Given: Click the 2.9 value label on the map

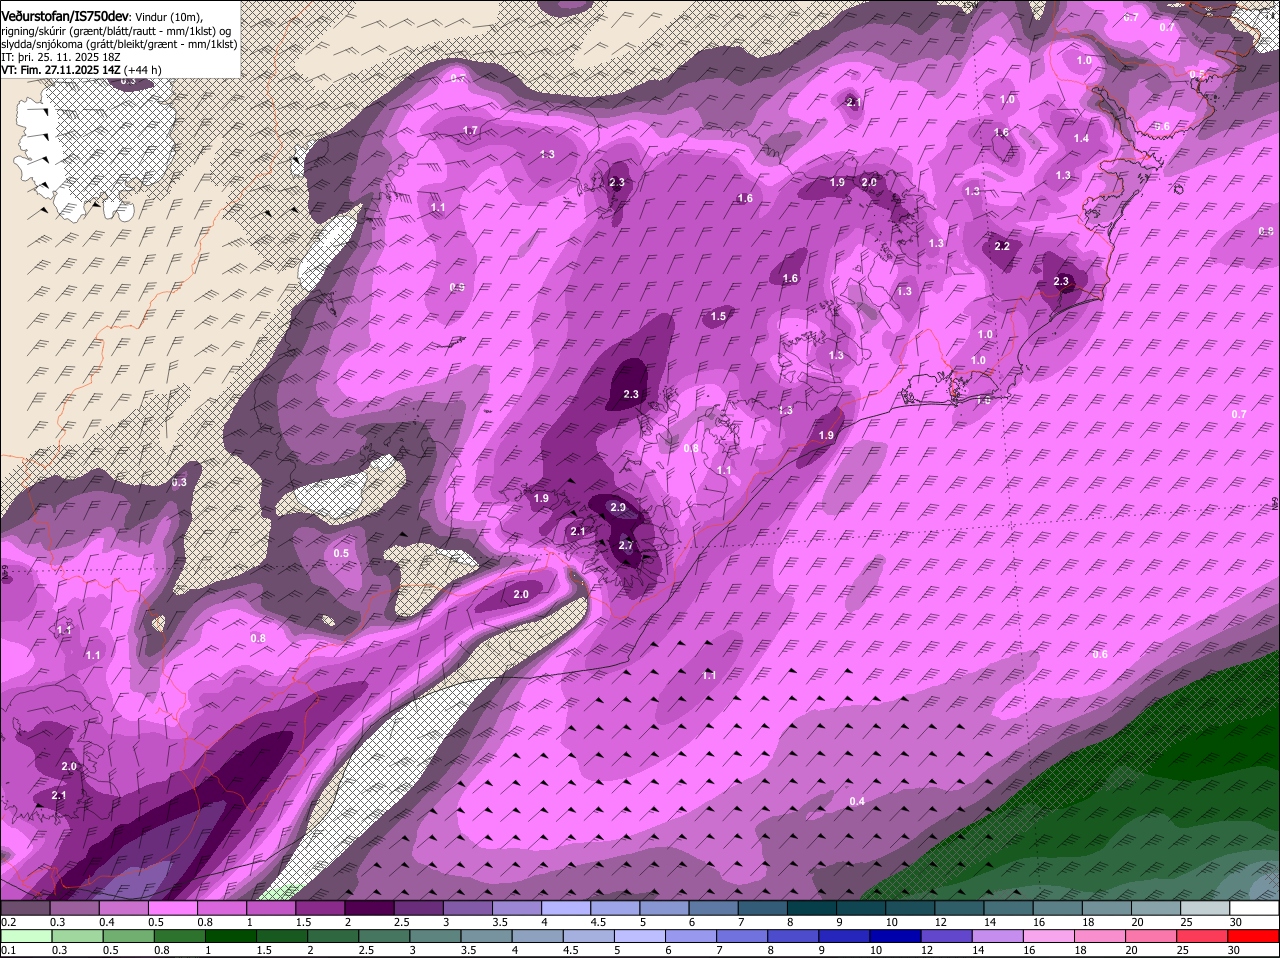Looking at the screenshot, I should point(618,508).
